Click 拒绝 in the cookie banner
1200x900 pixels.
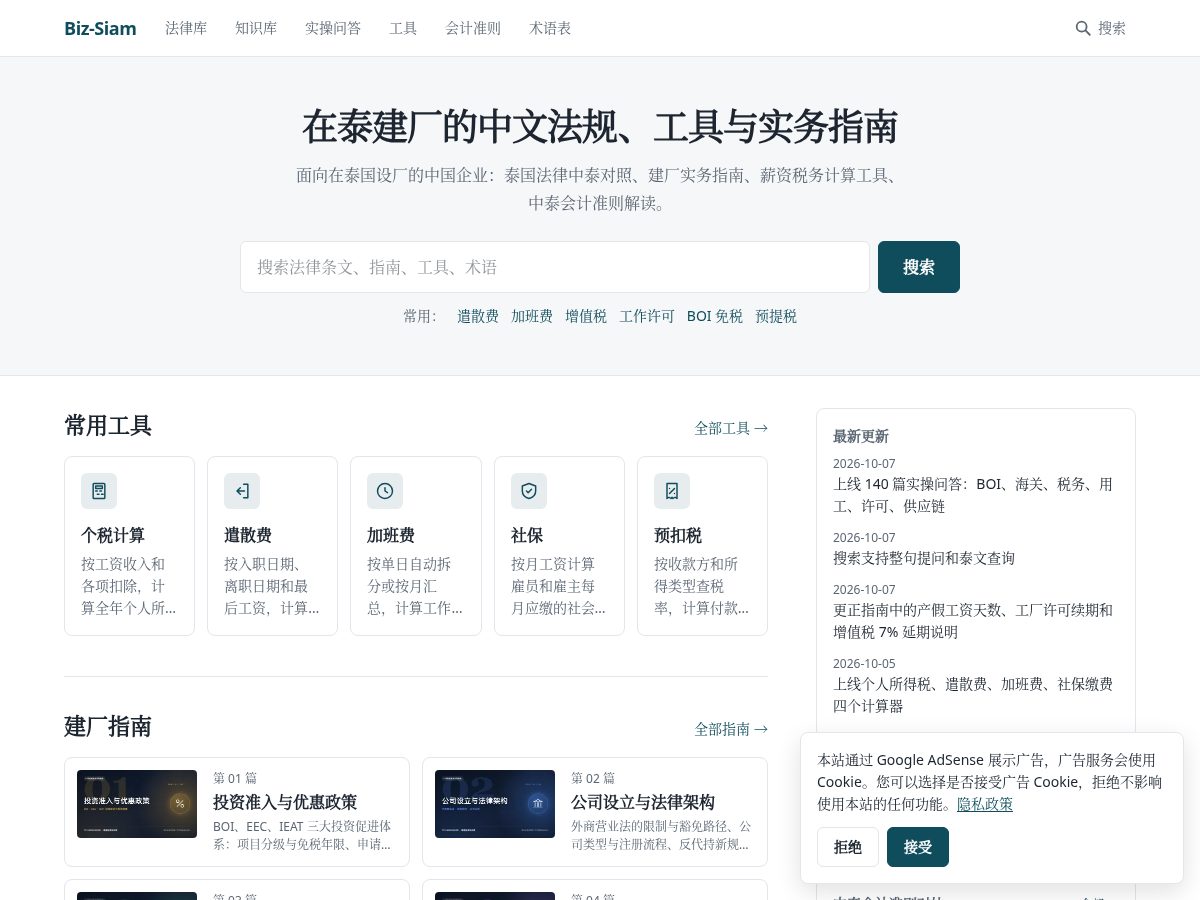848,847
